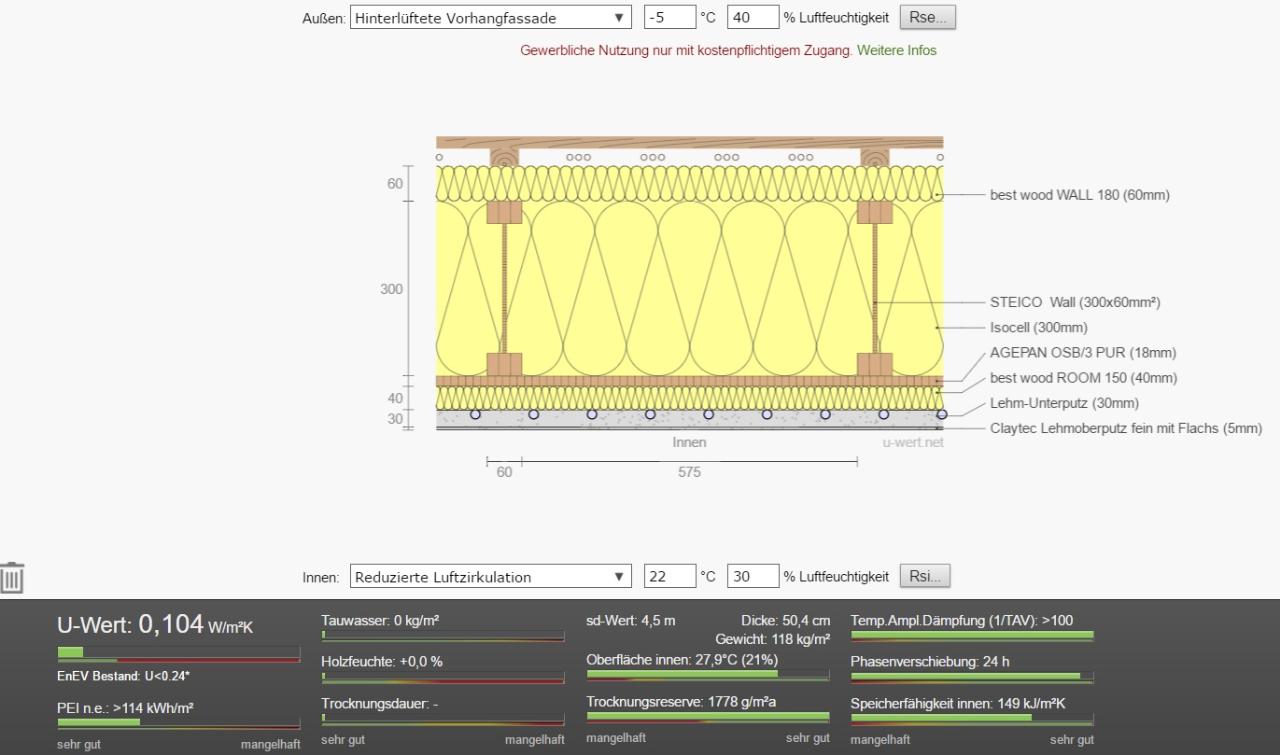
Task: Click the Gewerbliche Nutzung notice text
Action: pyautogui.click(x=687, y=50)
